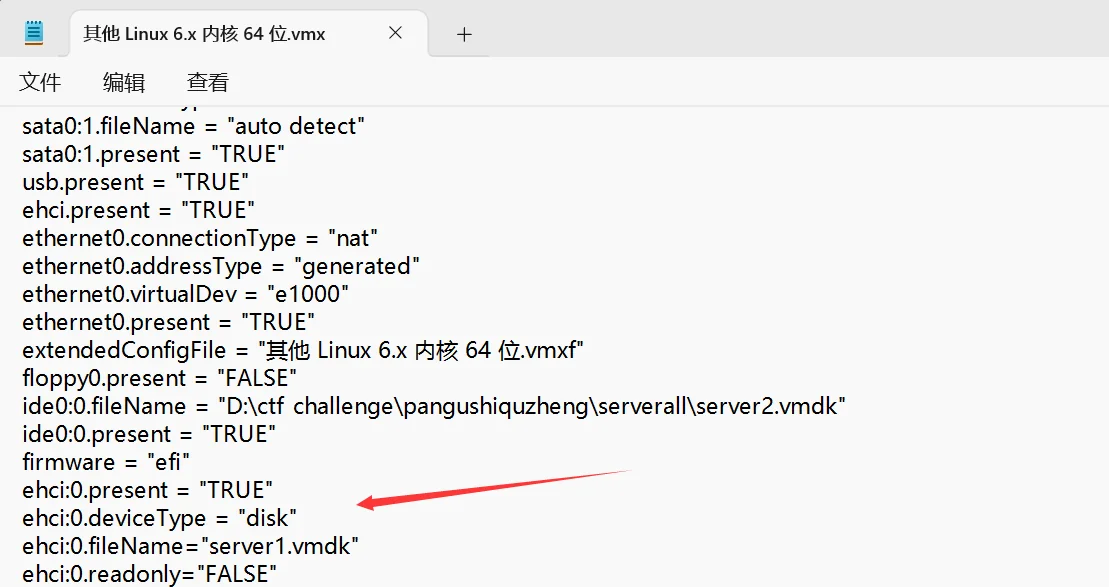Click the firmware "efi" line

105,463
